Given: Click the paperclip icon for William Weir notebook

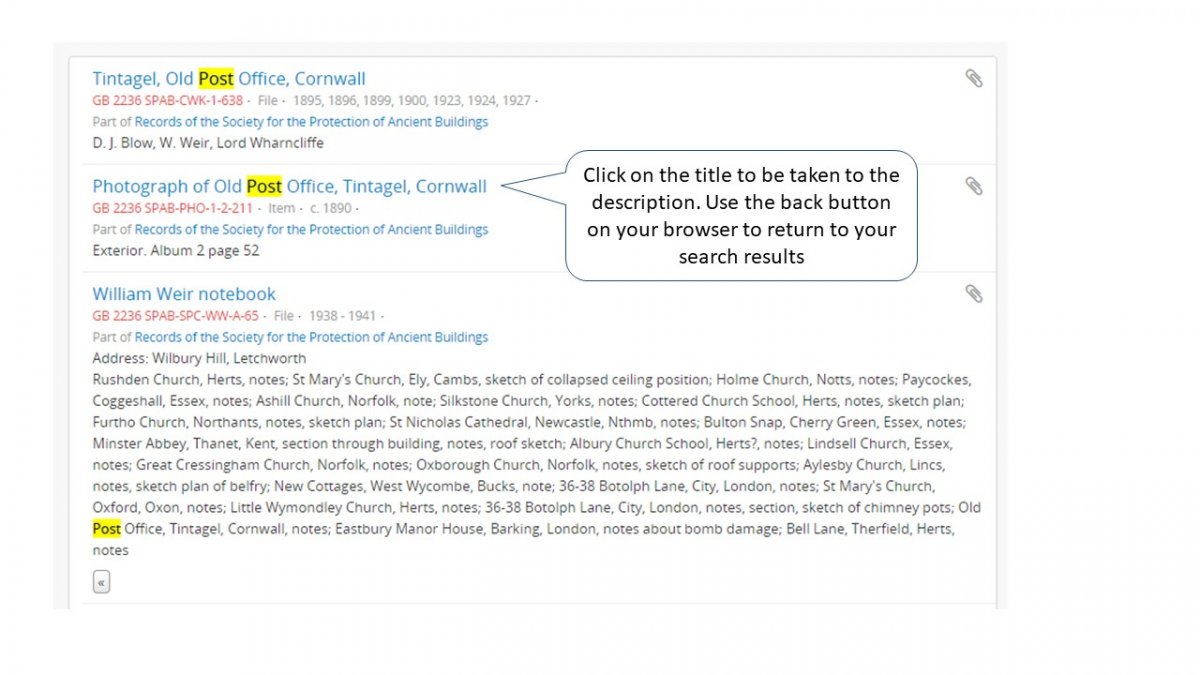Looking at the screenshot, I should (973, 294).
